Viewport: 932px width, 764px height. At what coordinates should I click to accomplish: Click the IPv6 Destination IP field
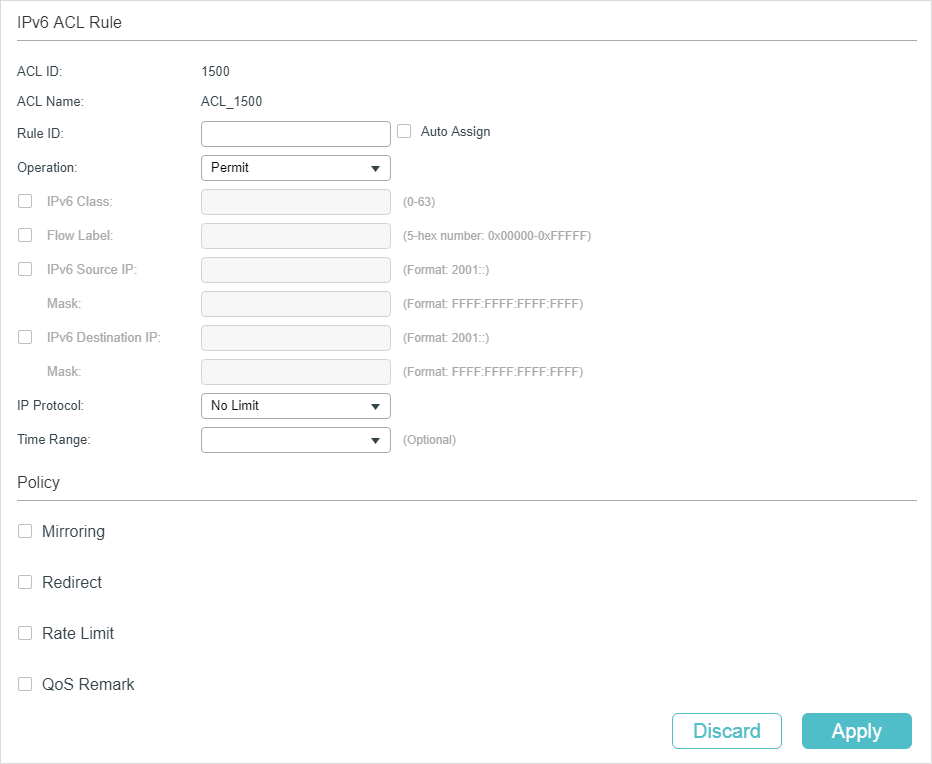(295, 338)
